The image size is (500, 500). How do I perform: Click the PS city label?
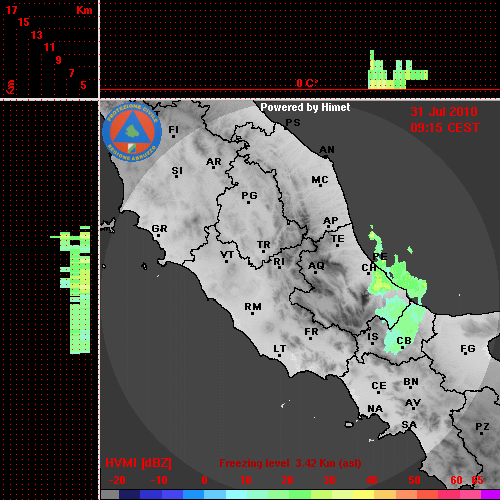tap(293, 123)
